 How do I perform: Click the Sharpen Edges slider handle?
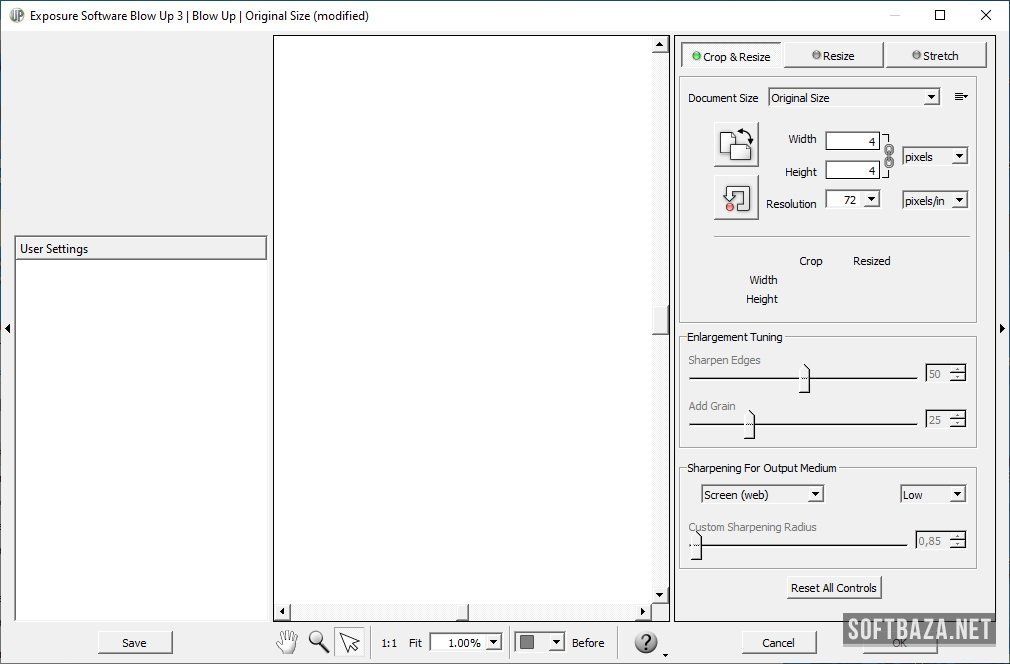pyautogui.click(x=805, y=379)
